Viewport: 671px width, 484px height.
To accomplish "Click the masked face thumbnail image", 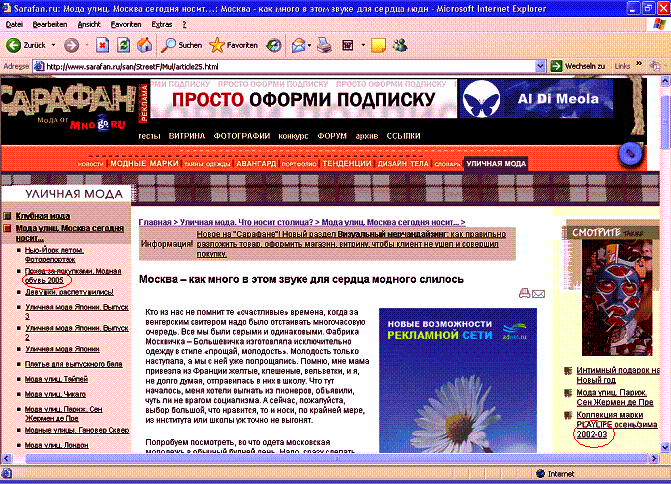I will click(617, 298).
